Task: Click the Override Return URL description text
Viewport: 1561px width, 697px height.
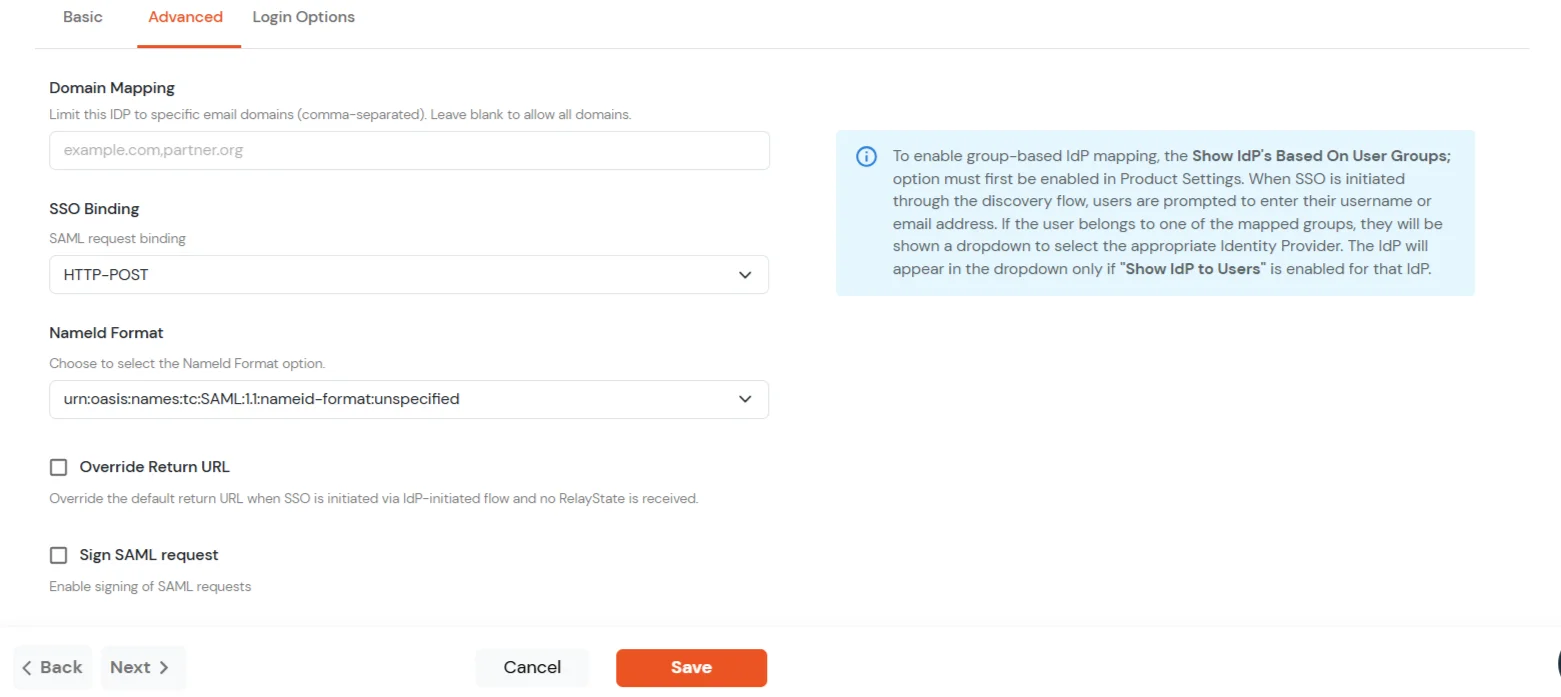Action: tap(373, 498)
